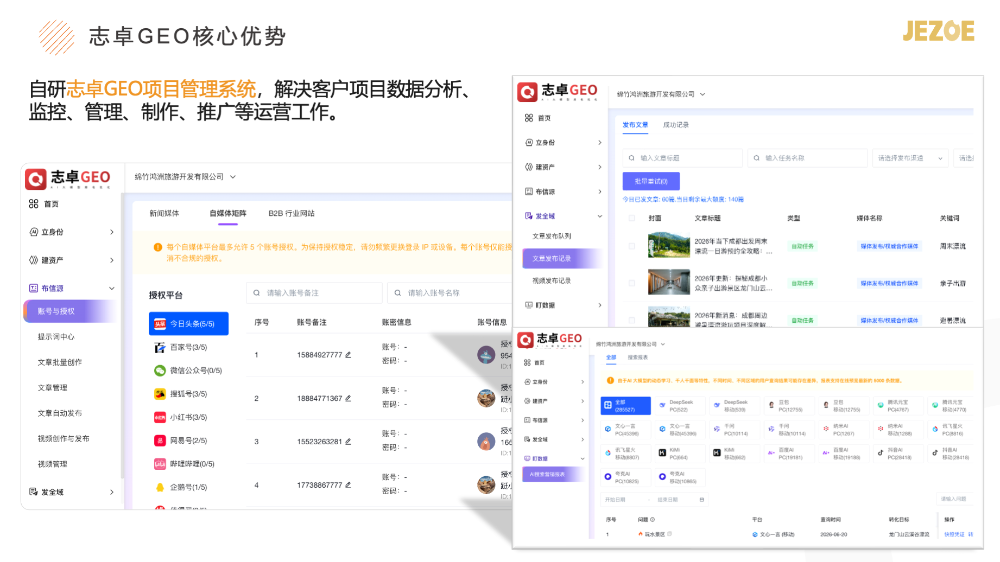The image size is (1000, 562).
Task: Click info icon beside 问题 column header
Action: pos(652,519)
